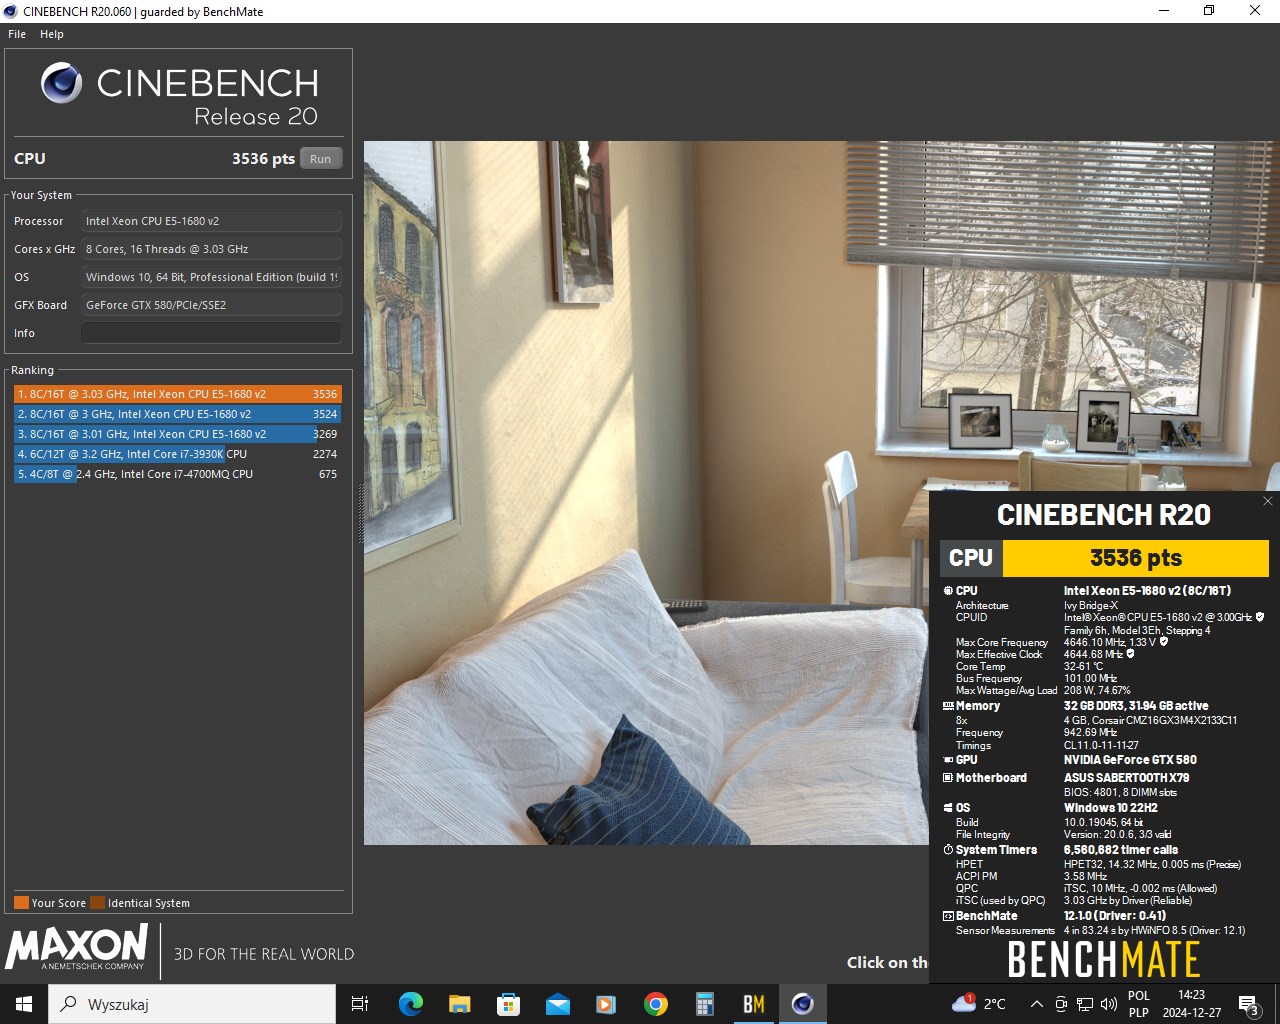Open the weather widget showing 2°C

[x=979, y=1004]
